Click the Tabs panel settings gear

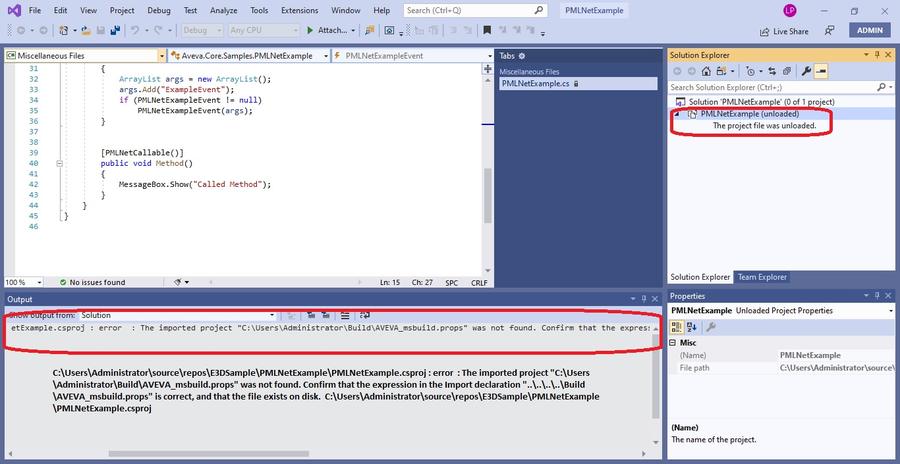(522, 56)
